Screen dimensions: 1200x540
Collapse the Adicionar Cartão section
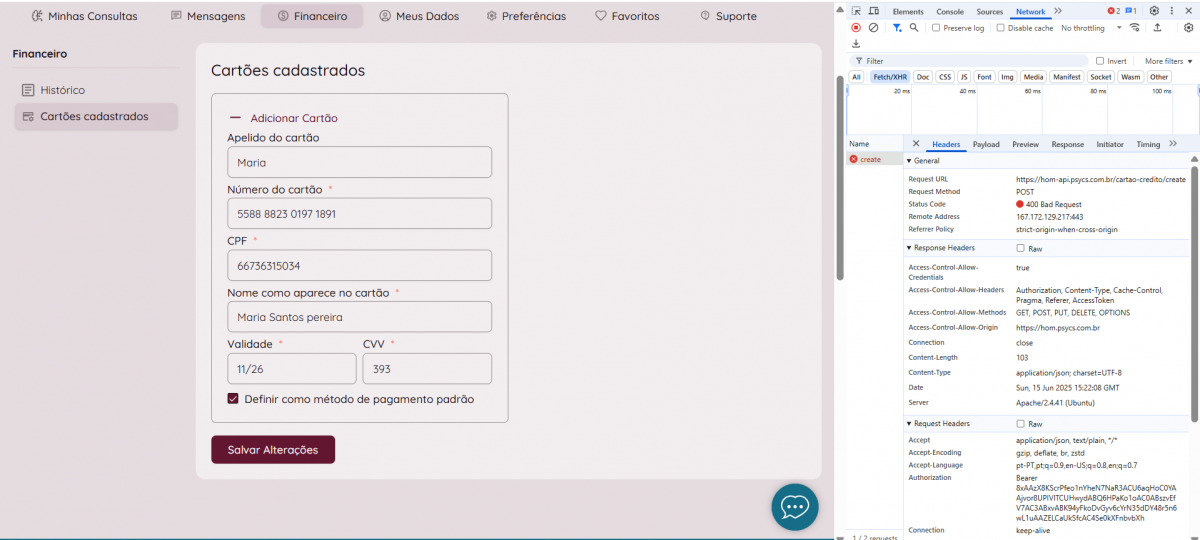click(x=236, y=118)
